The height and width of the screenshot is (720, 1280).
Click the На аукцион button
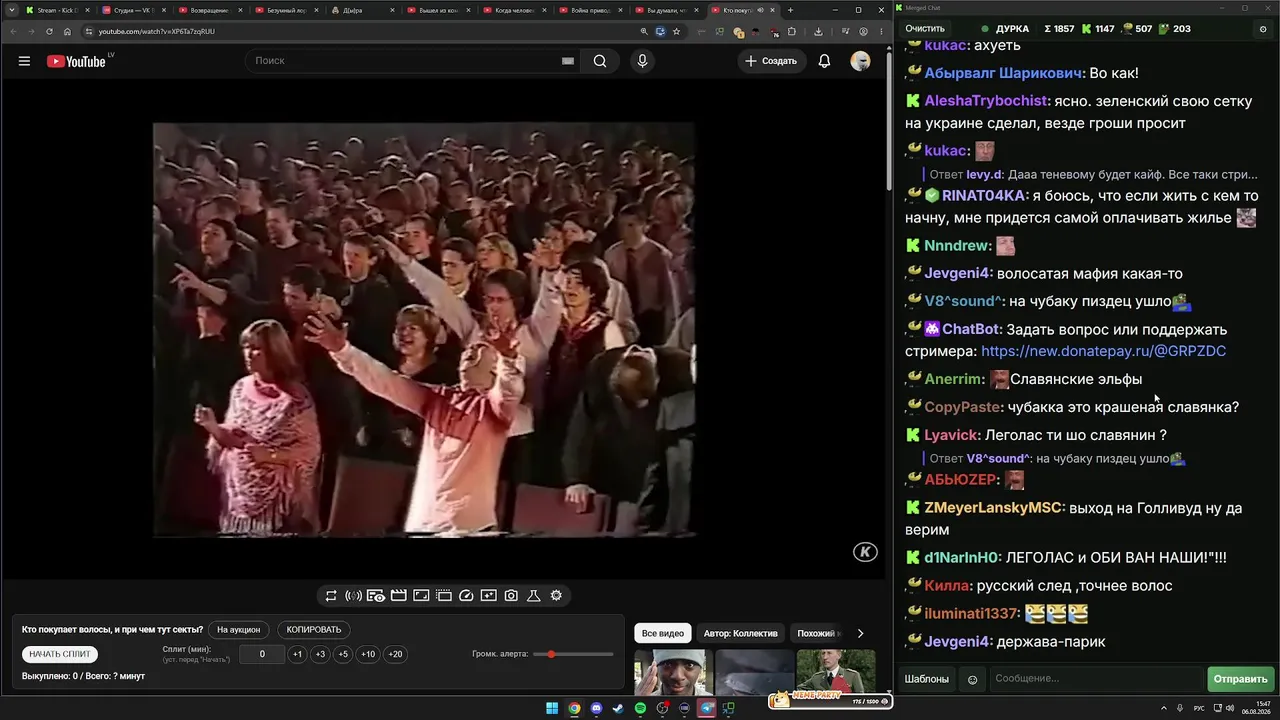point(238,630)
